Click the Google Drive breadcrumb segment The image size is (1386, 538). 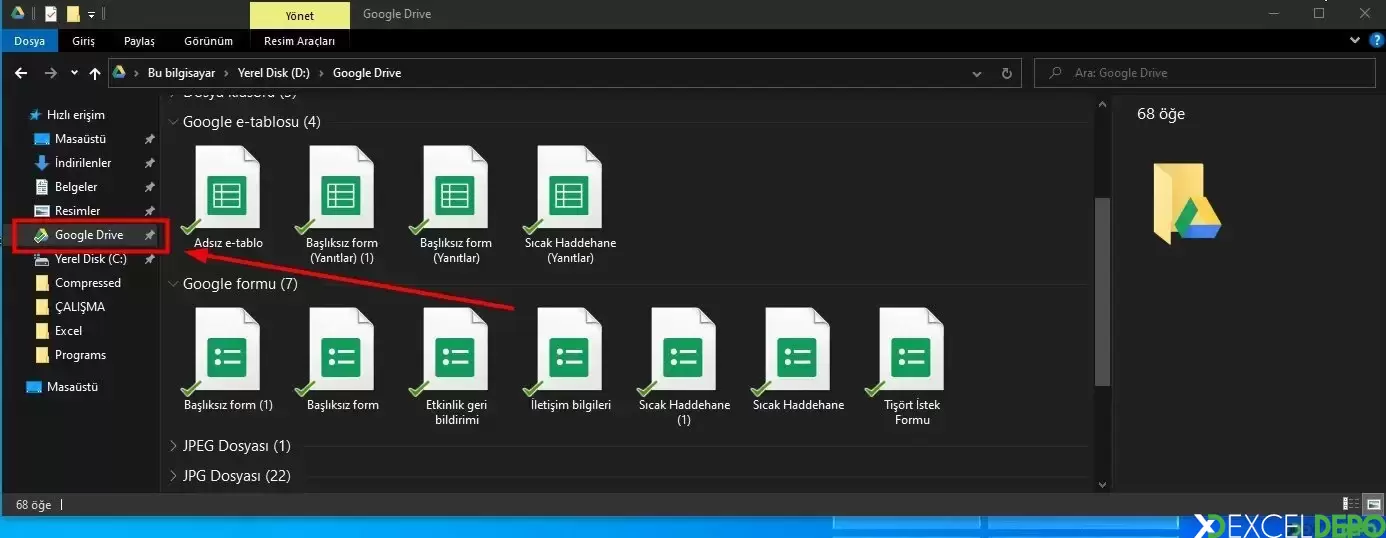click(367, 73)
